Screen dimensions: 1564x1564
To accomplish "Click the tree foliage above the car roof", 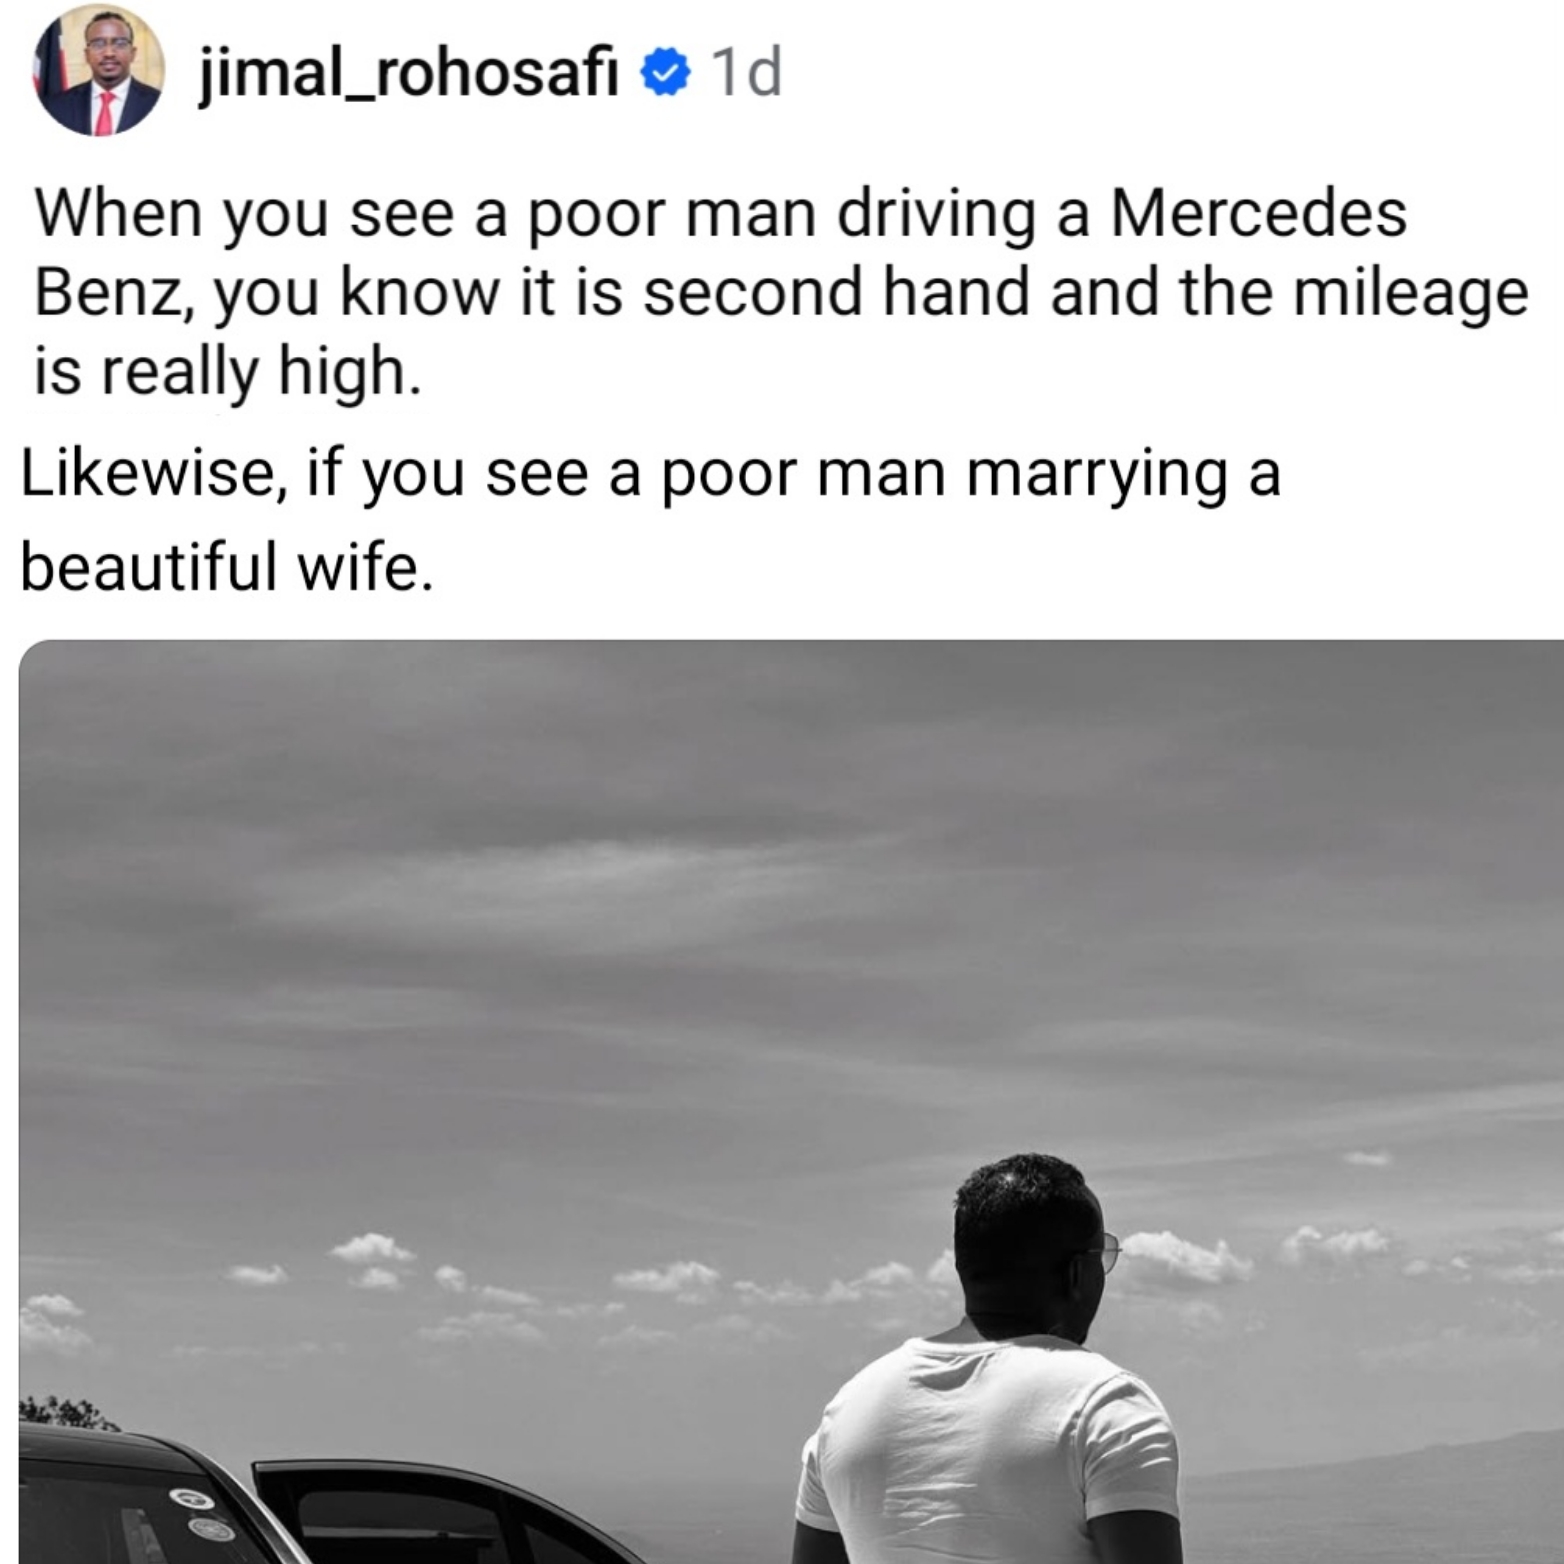I will pyautogui.click(x=68, y=1413).
